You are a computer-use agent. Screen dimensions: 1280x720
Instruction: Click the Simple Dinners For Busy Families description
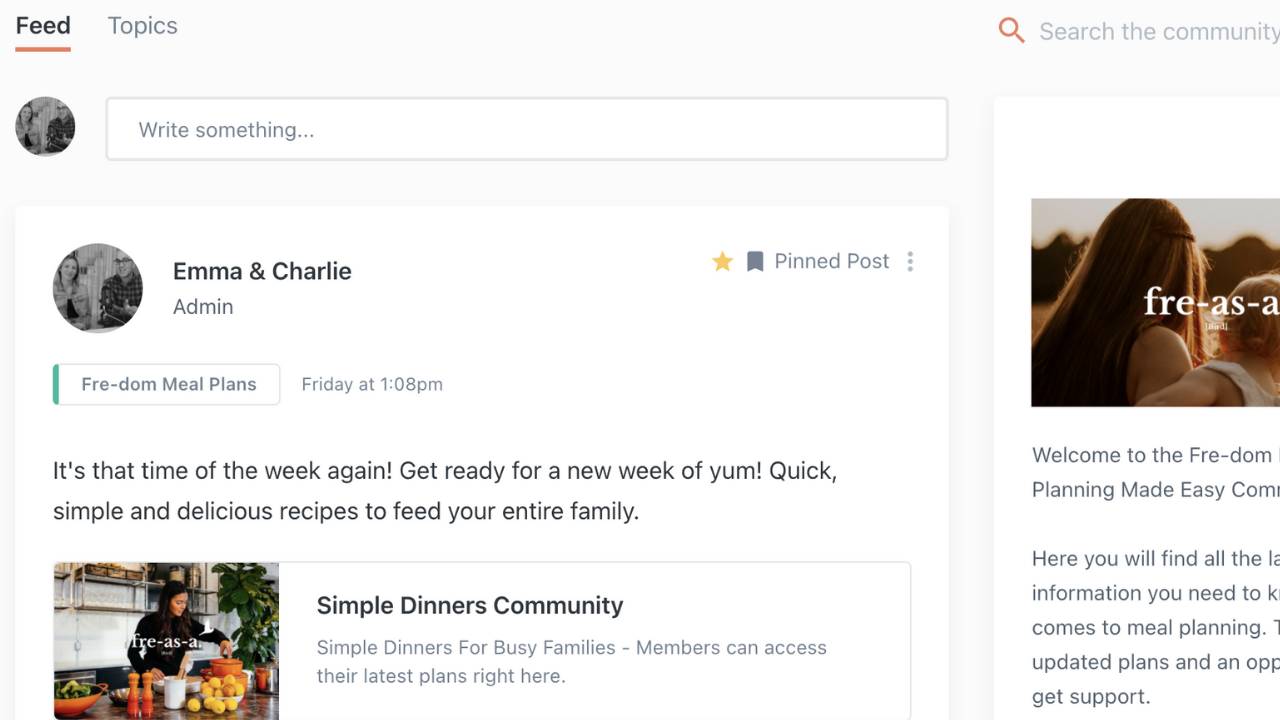point(572,661)
